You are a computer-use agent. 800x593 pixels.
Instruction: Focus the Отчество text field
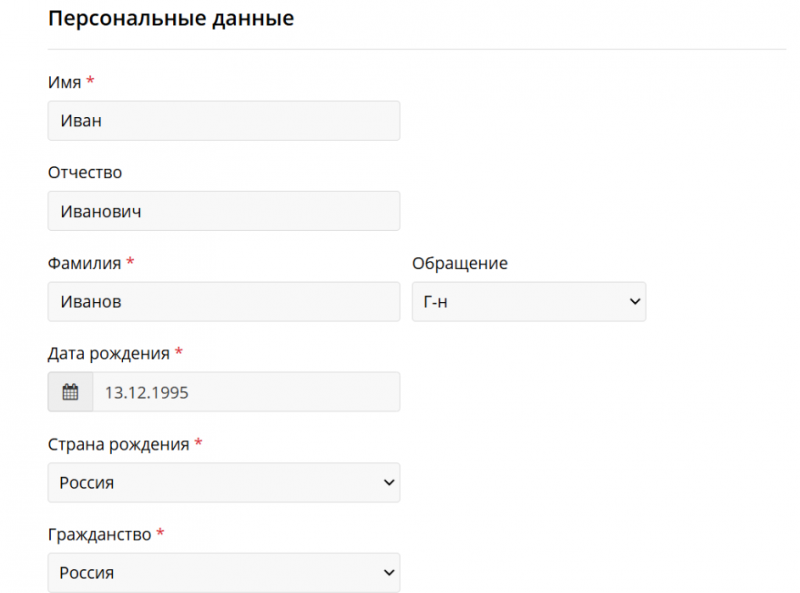click(223, 211)
